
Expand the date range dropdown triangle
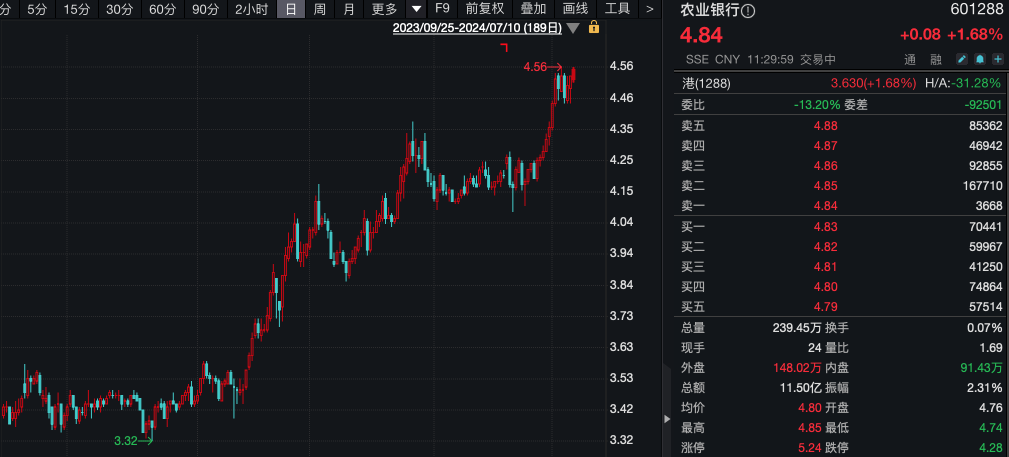tap(574, 28)
